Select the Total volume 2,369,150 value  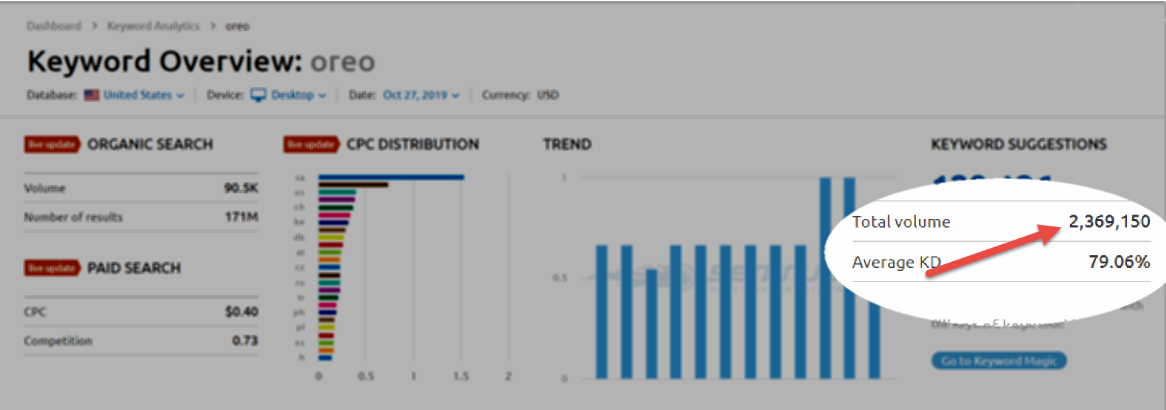[1109, 221]
